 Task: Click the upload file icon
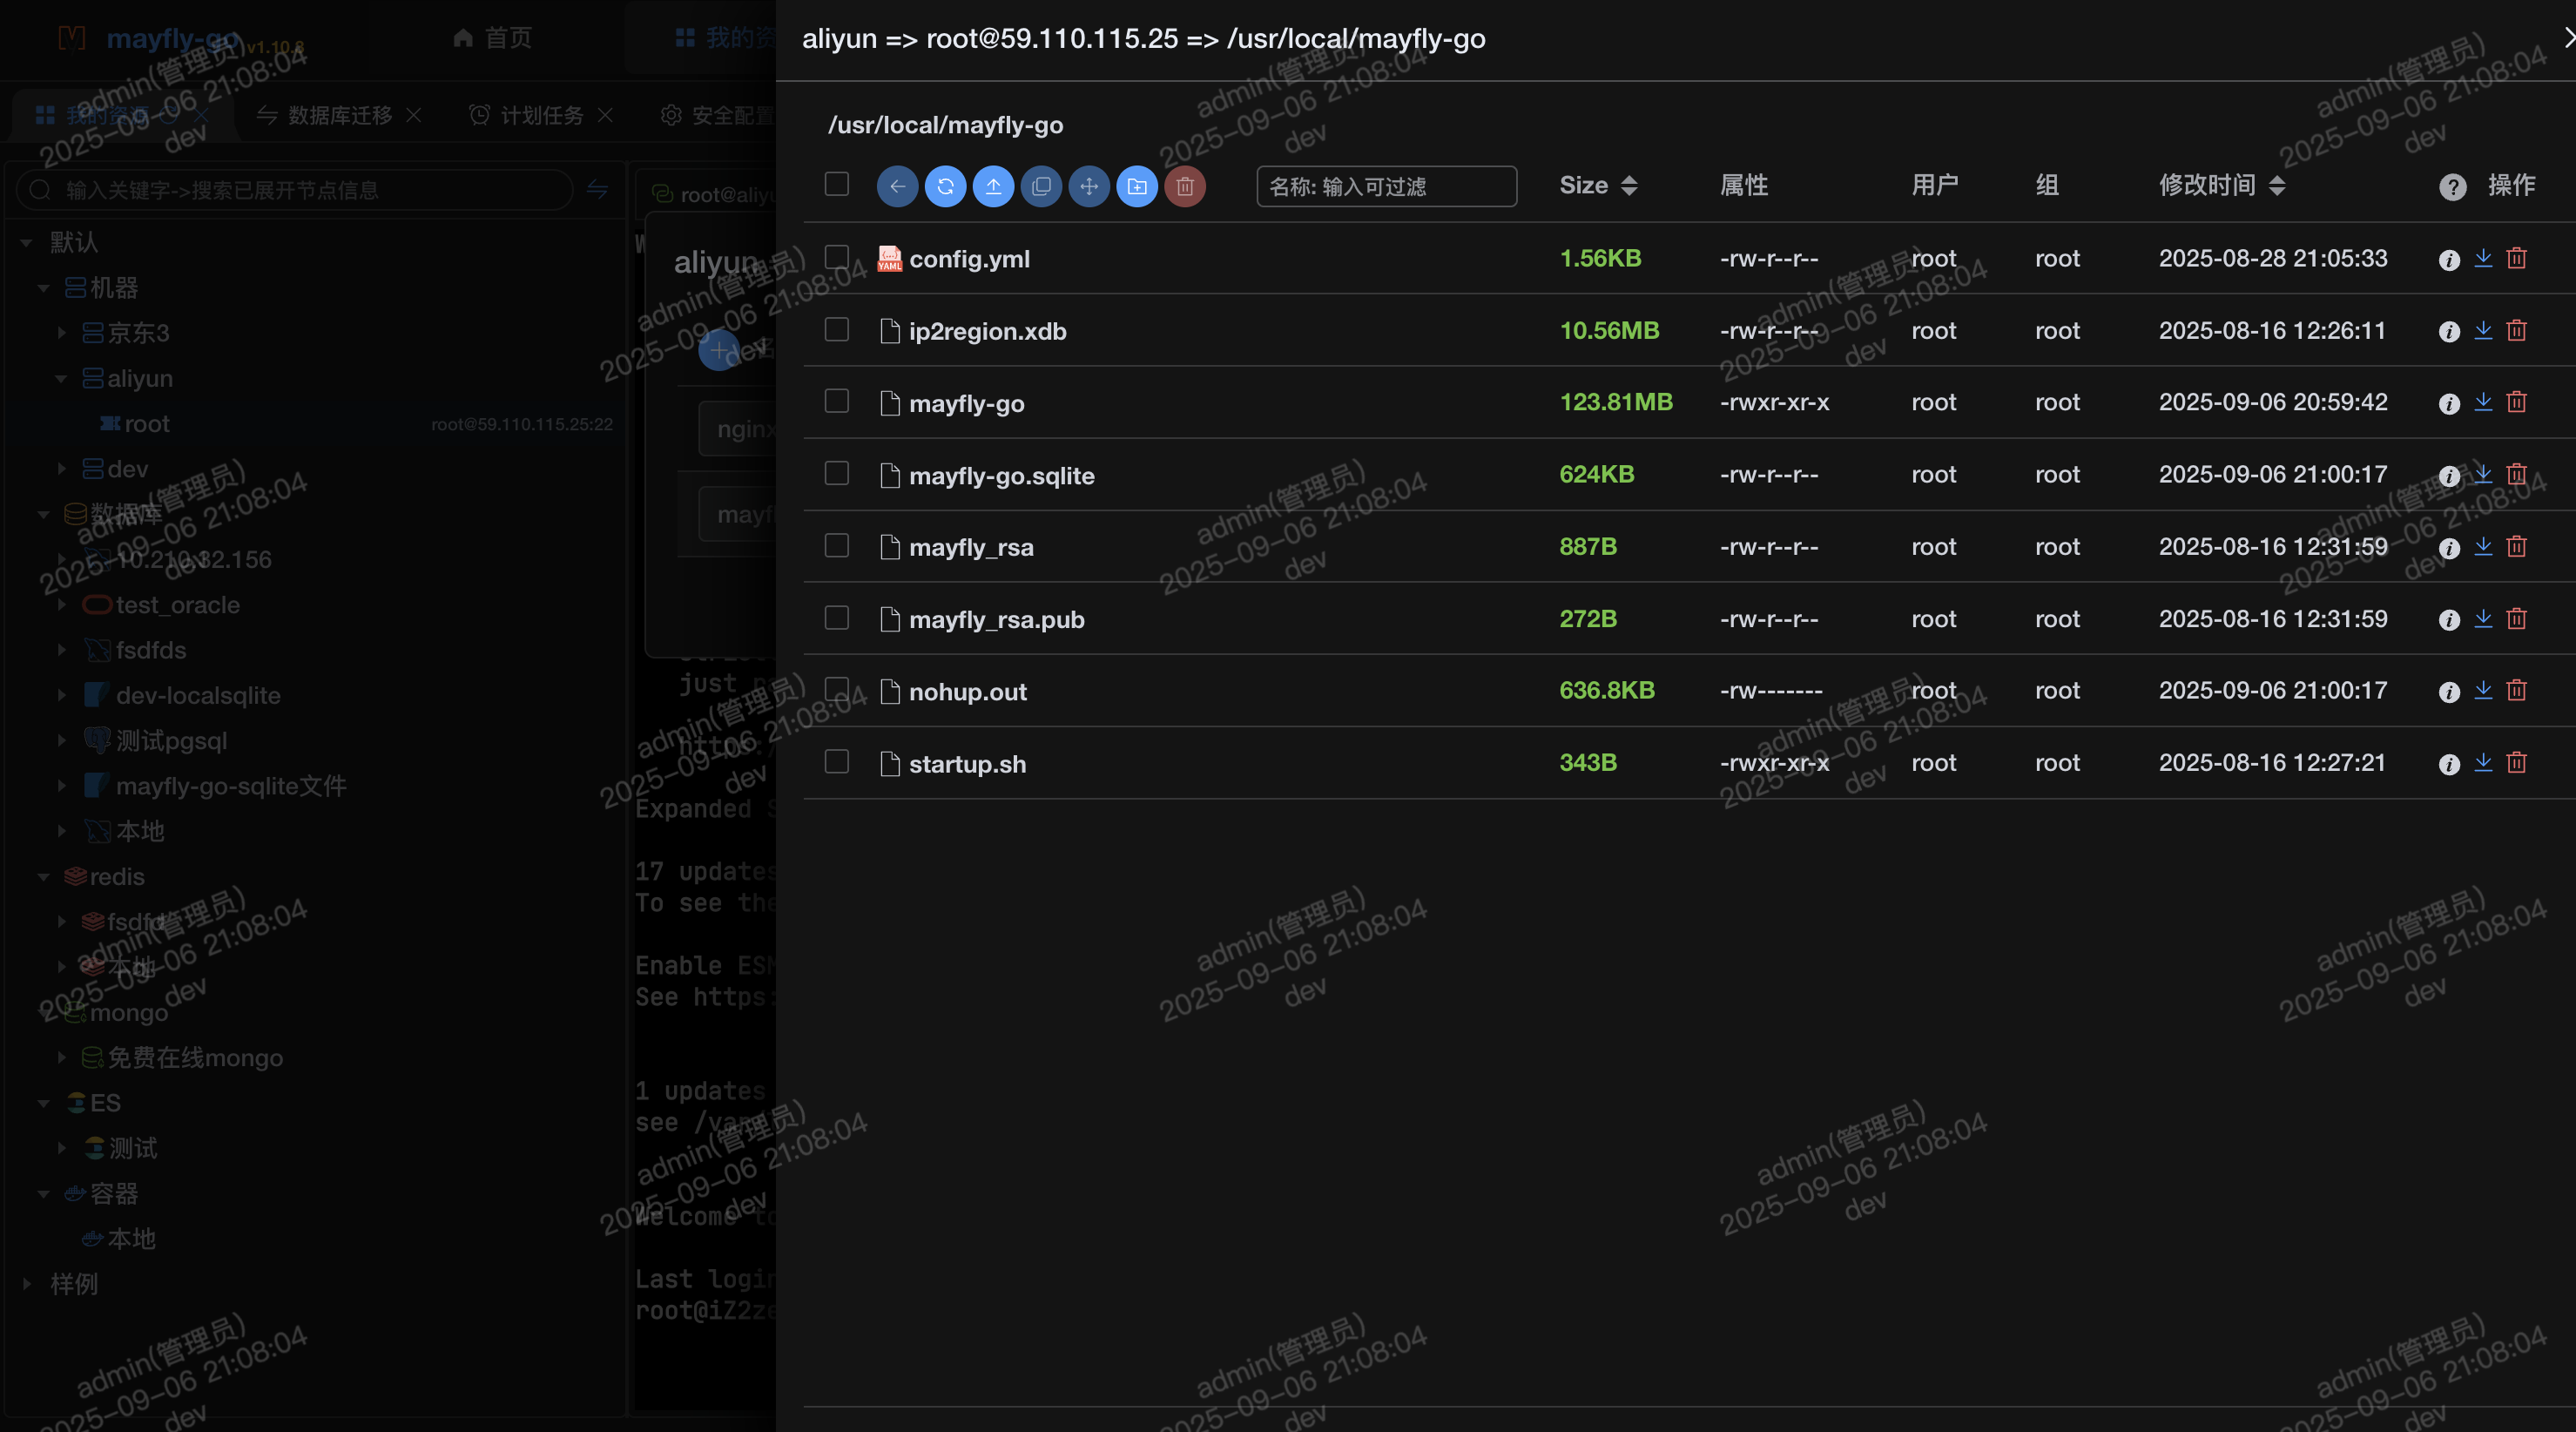point(993,186)
